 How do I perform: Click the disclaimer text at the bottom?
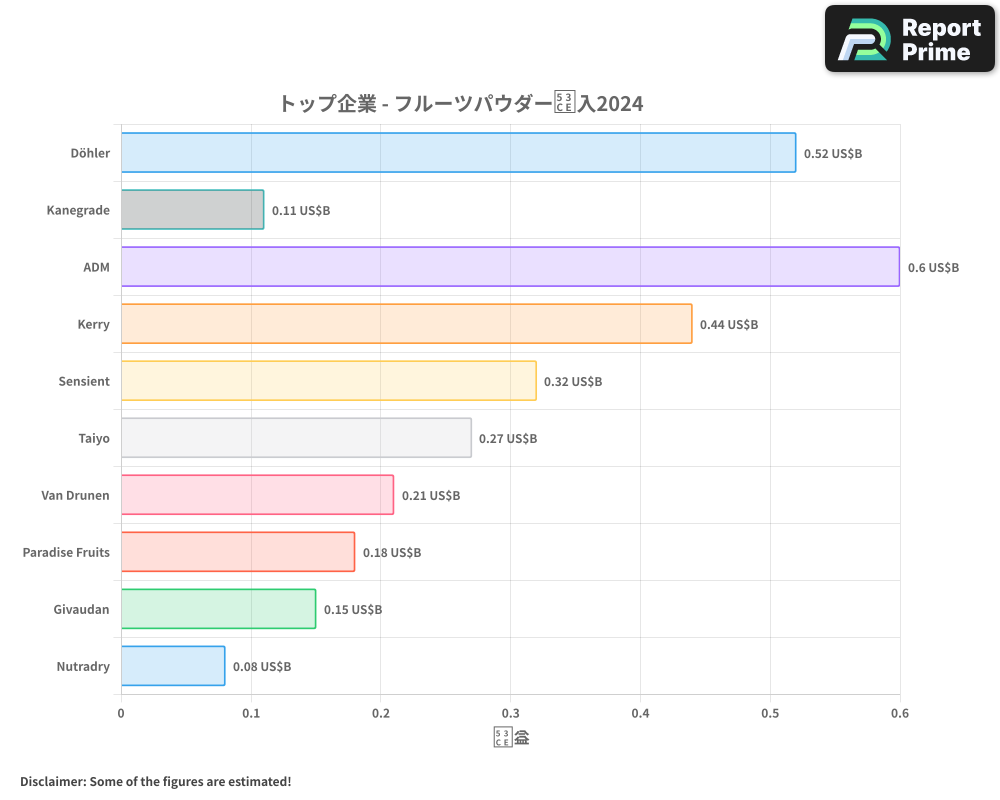tap(155, 781)
